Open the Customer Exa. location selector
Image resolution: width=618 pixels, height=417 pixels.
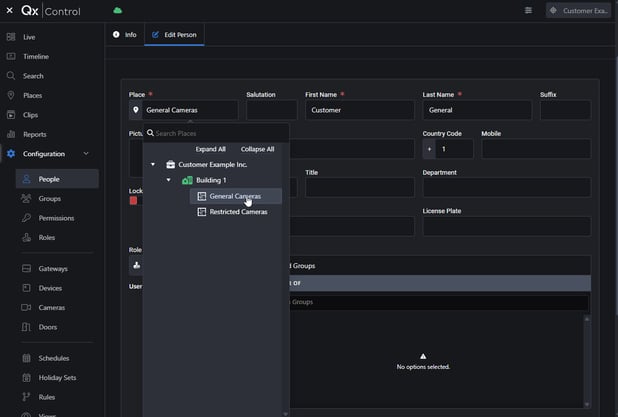tap(578, 11)
